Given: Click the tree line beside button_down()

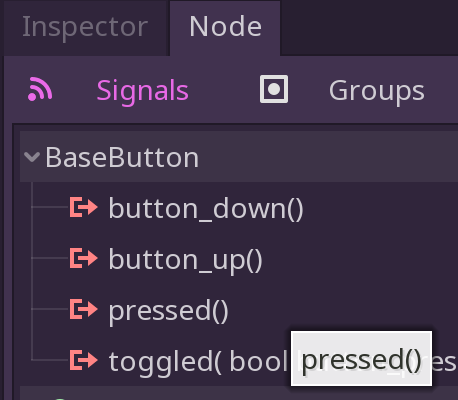Looking at the screenshot, I should coord(50,207).
